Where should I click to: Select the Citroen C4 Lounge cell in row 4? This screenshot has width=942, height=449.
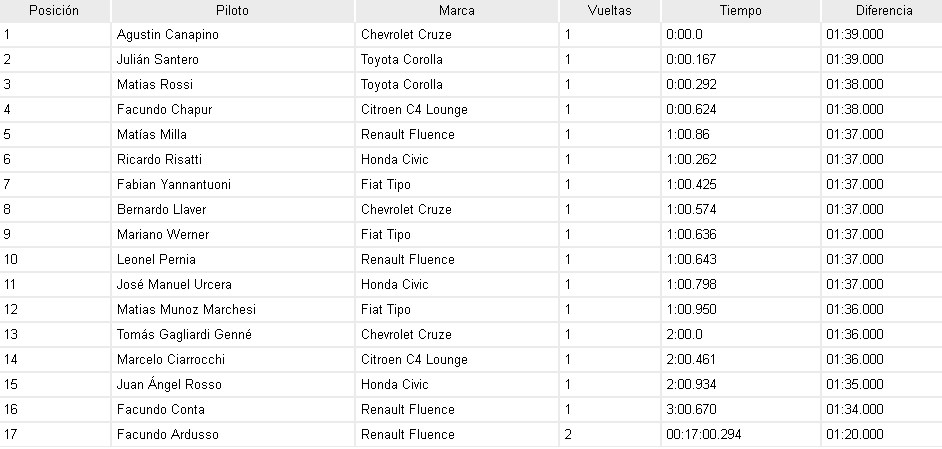tap(414, 110)
